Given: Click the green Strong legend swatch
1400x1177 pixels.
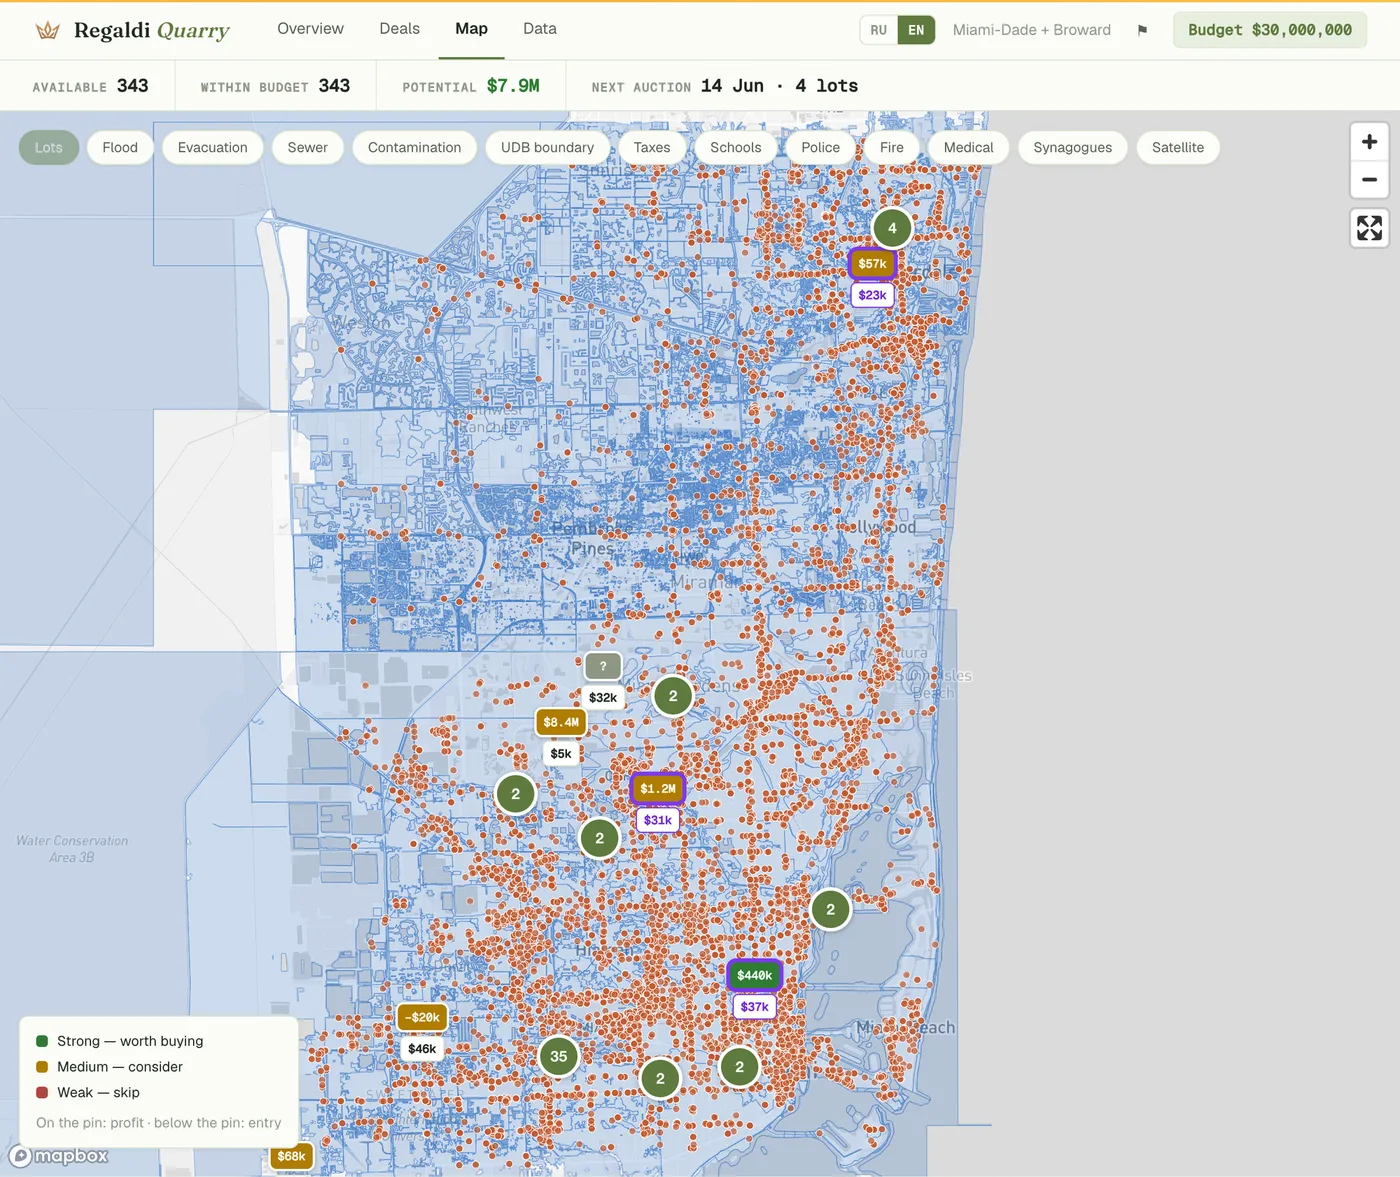Looking at the screenshot, I should tap(42, 1041).
